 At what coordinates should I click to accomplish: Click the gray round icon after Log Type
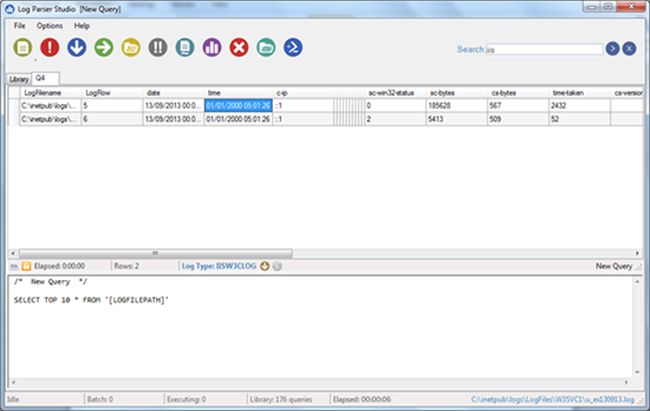tap(277, 266)
